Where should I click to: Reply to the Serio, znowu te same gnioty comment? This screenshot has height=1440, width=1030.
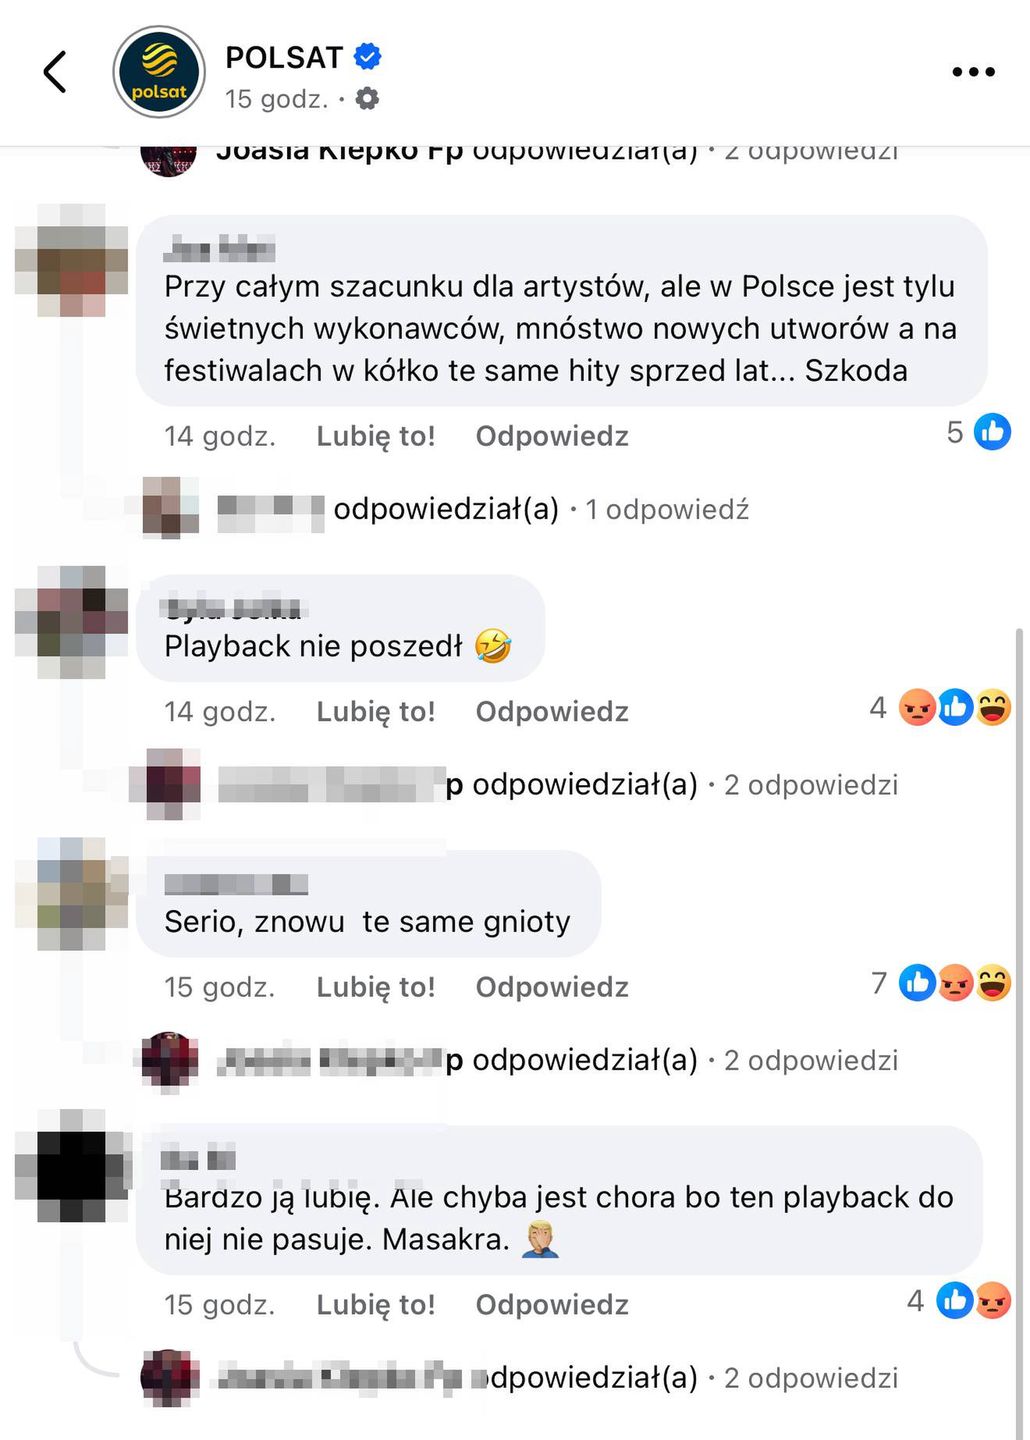(x=552, y=987)
